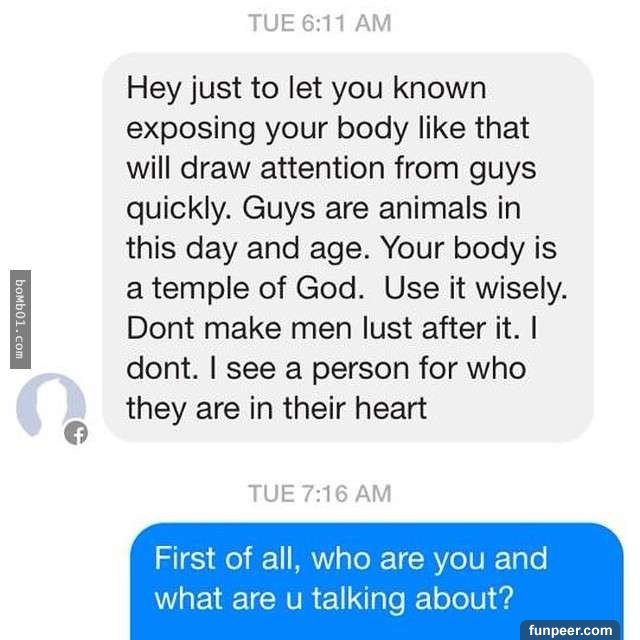
Task: Click the reply text "First of all, who are you and"
Action: coord(351,558)
